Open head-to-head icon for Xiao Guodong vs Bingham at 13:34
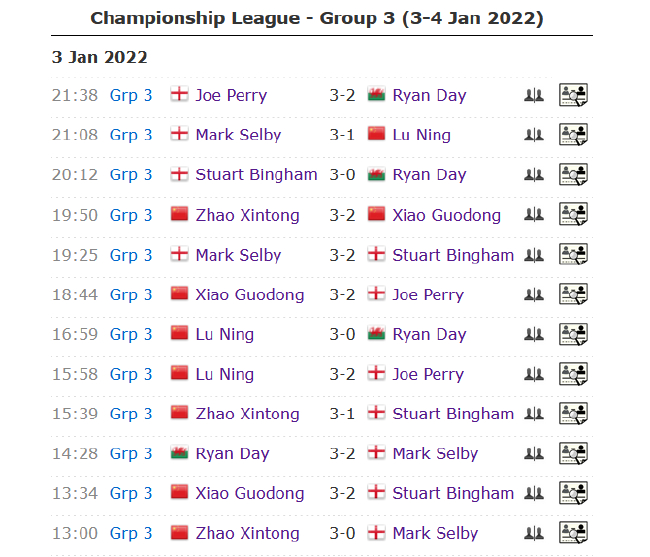The image size is (650, 557). (533, 493)
